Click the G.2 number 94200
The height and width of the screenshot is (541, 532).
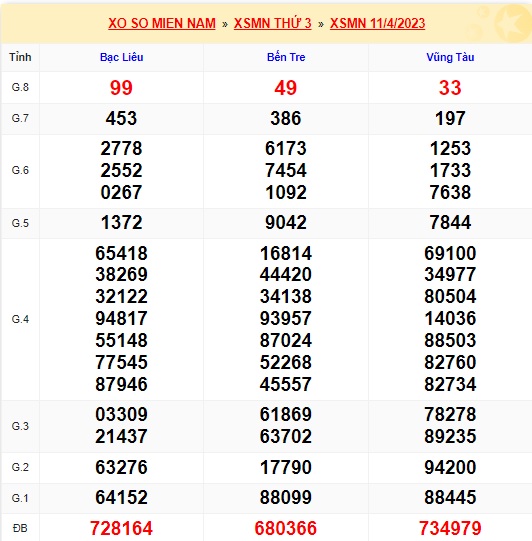click(450, 468)
